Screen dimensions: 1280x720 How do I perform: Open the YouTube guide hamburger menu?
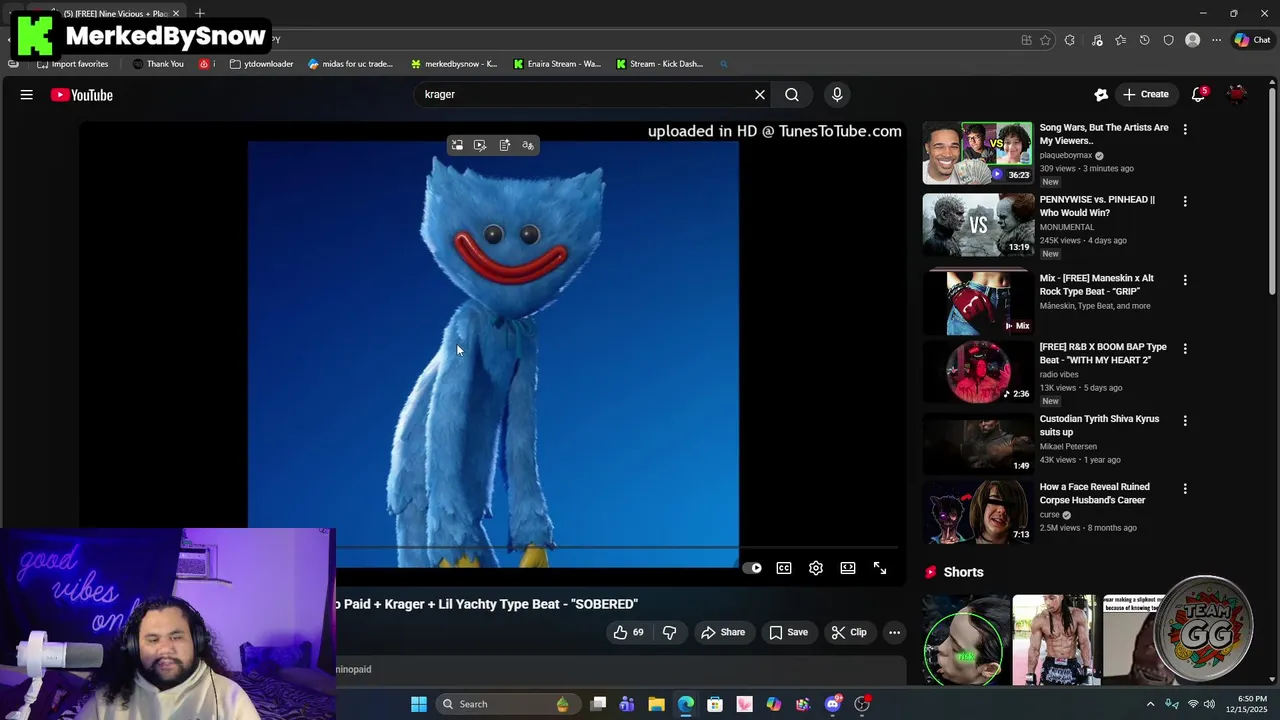coord(27,95)
